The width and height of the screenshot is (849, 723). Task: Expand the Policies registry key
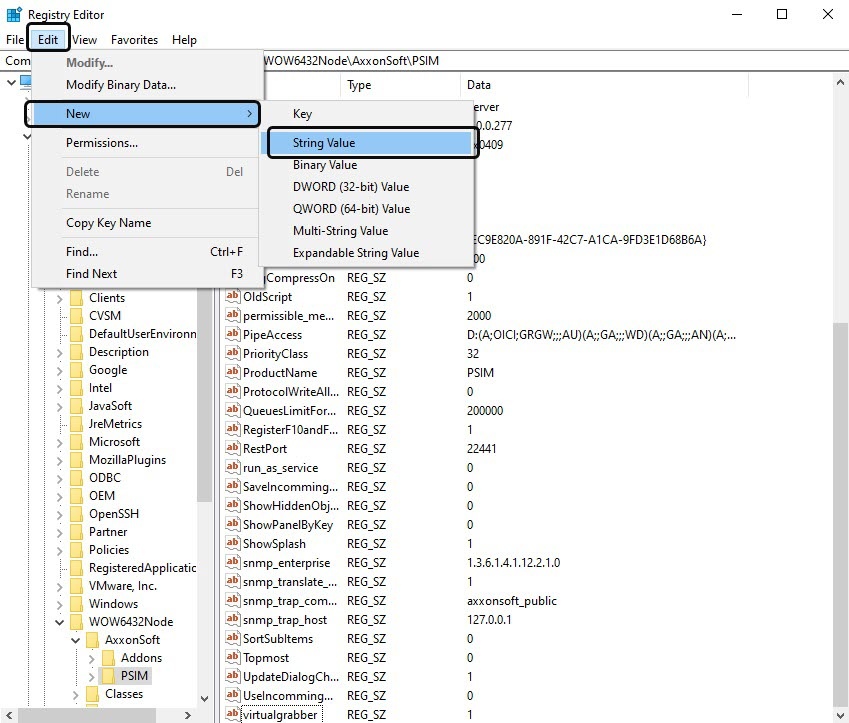(60, 550)
